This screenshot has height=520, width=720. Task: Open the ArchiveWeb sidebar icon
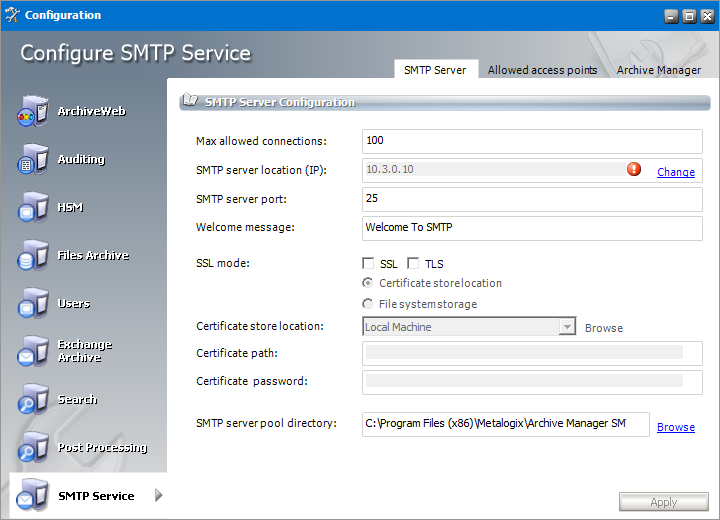32,112
